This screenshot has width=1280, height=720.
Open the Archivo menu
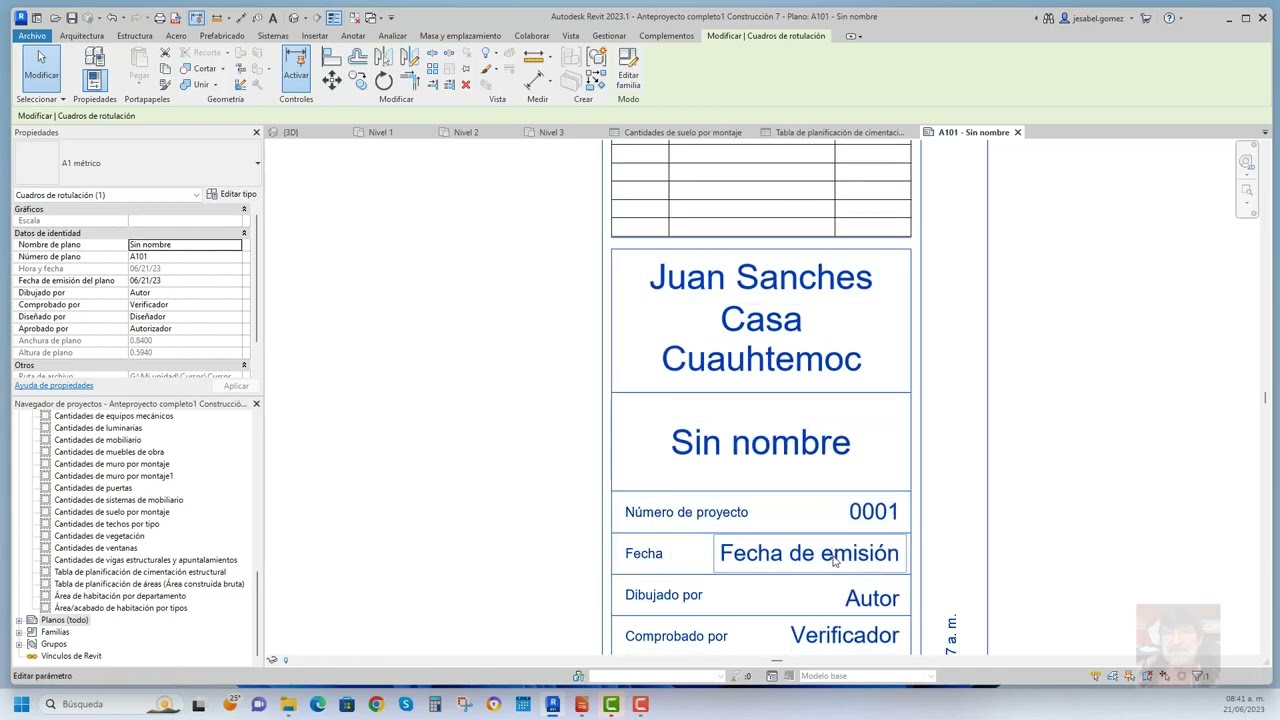pos(32,36)
